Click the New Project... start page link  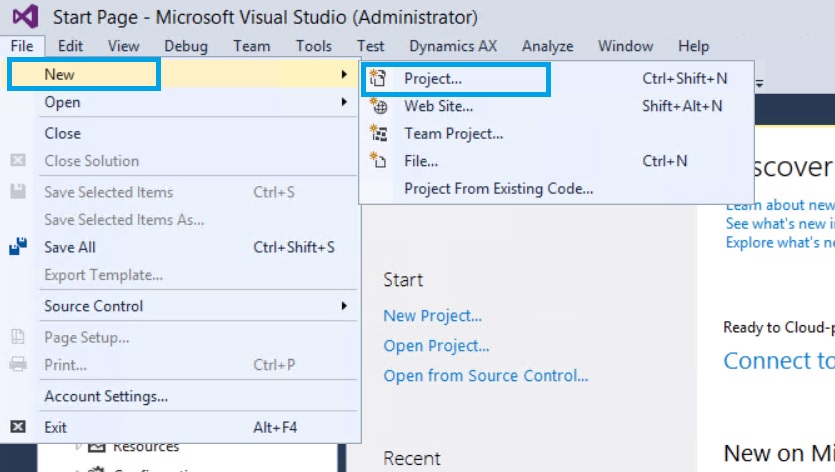[432, 316]
